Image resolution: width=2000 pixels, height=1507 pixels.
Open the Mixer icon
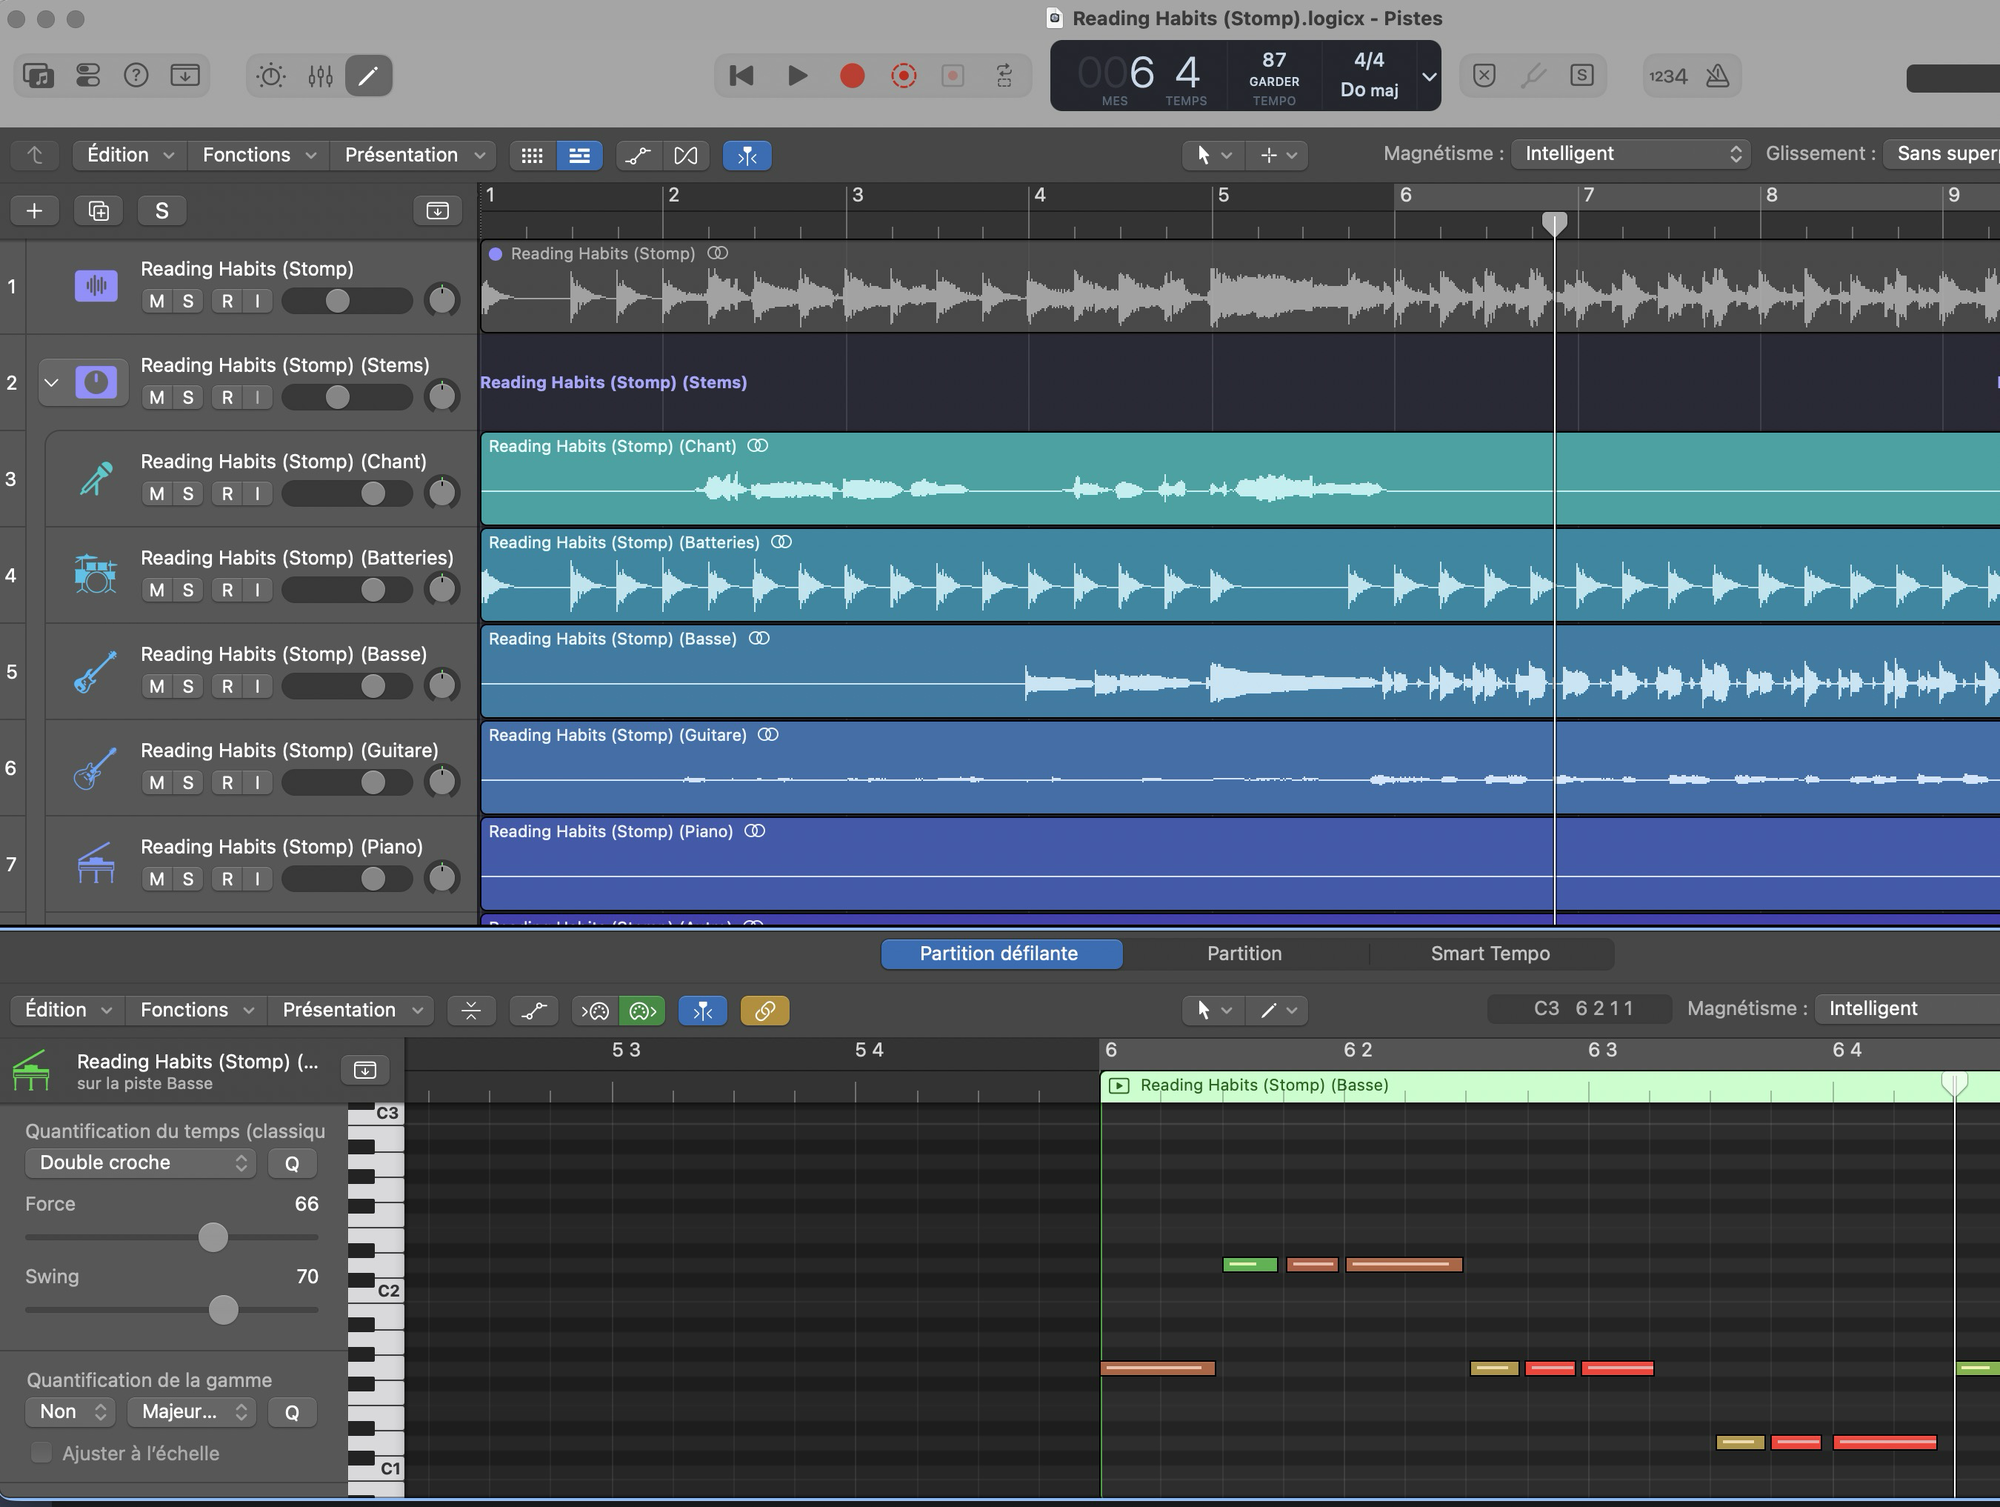(x=320, y=75)
